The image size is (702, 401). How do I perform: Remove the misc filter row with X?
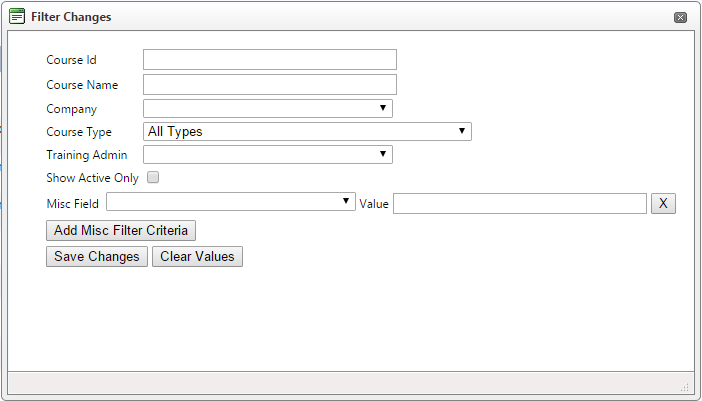[663, 204]
